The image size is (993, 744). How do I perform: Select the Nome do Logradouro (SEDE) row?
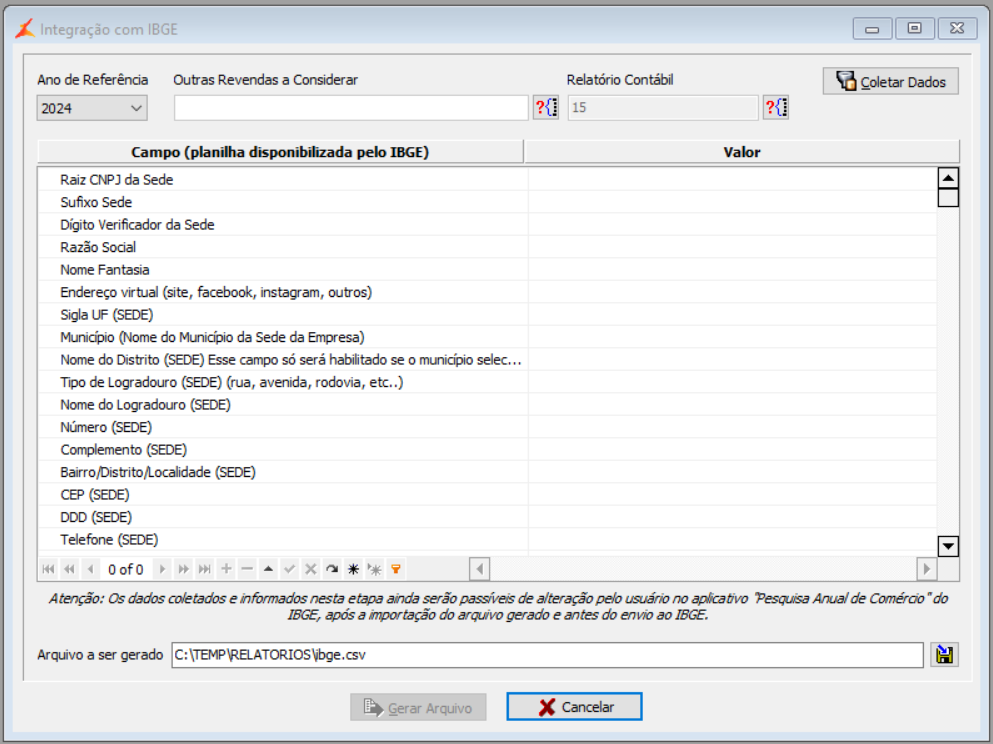(487, 405)
